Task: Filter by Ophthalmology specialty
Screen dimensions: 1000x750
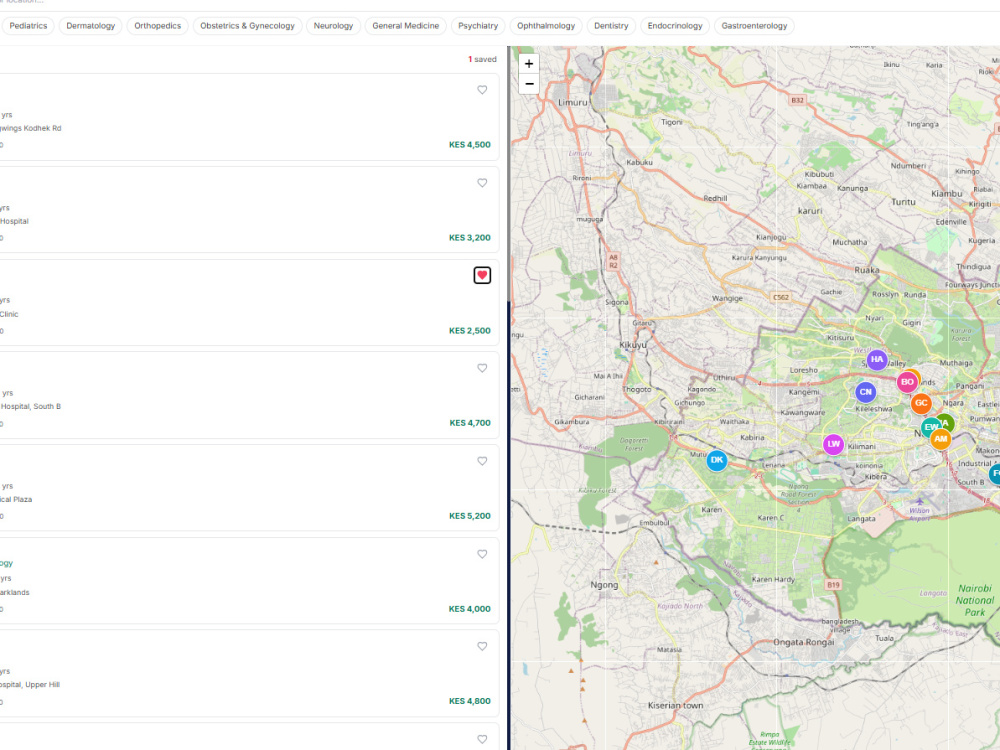Action: (546, 26)
